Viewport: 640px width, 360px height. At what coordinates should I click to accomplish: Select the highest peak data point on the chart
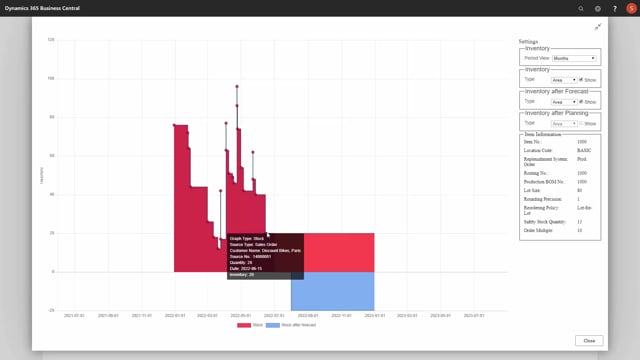237,87
